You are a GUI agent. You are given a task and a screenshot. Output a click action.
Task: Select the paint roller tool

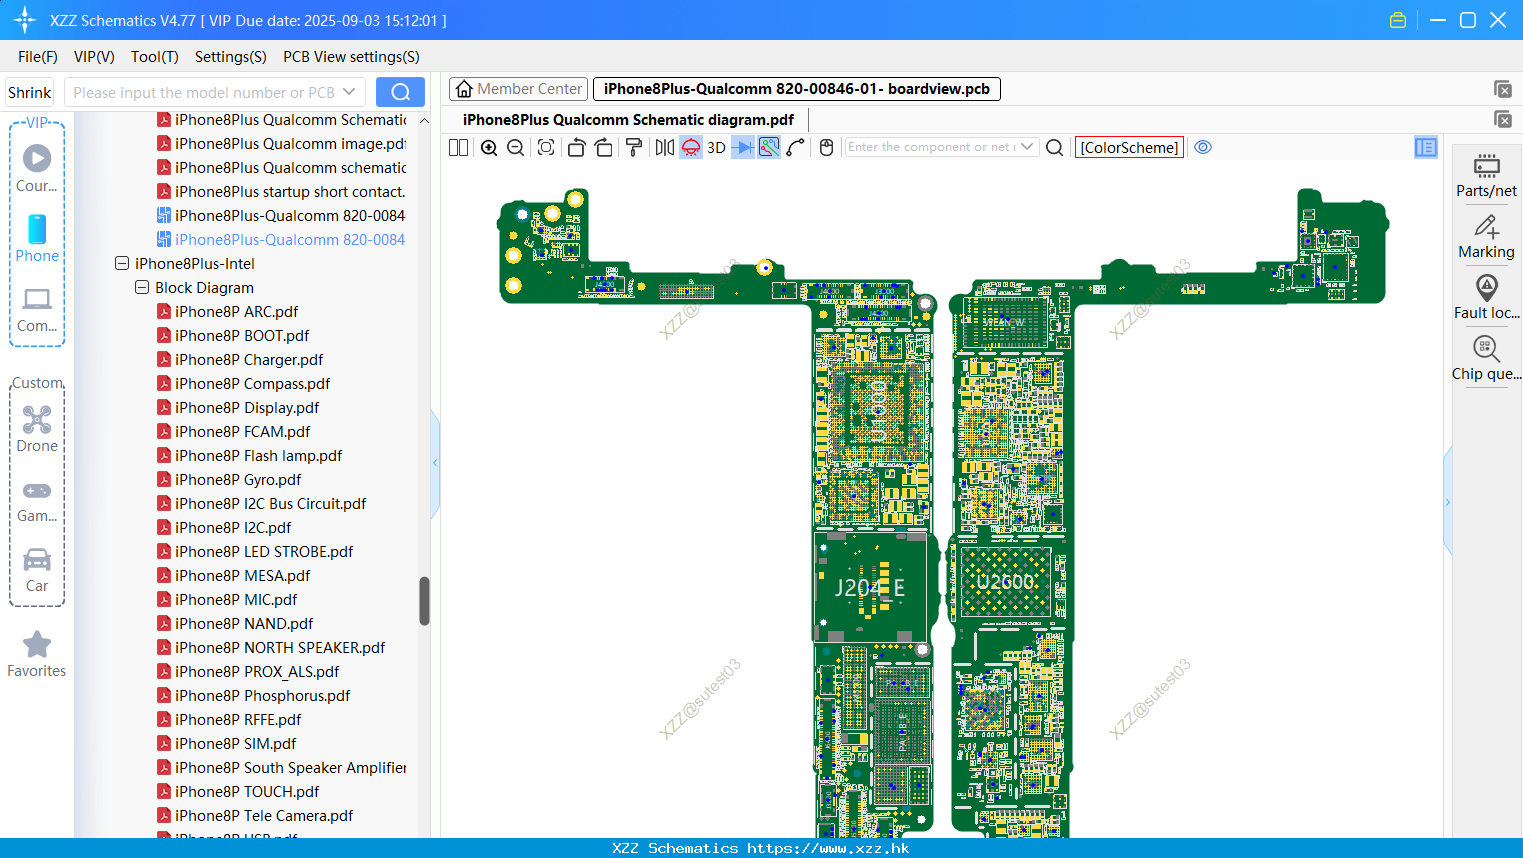(x=634, y=147)
